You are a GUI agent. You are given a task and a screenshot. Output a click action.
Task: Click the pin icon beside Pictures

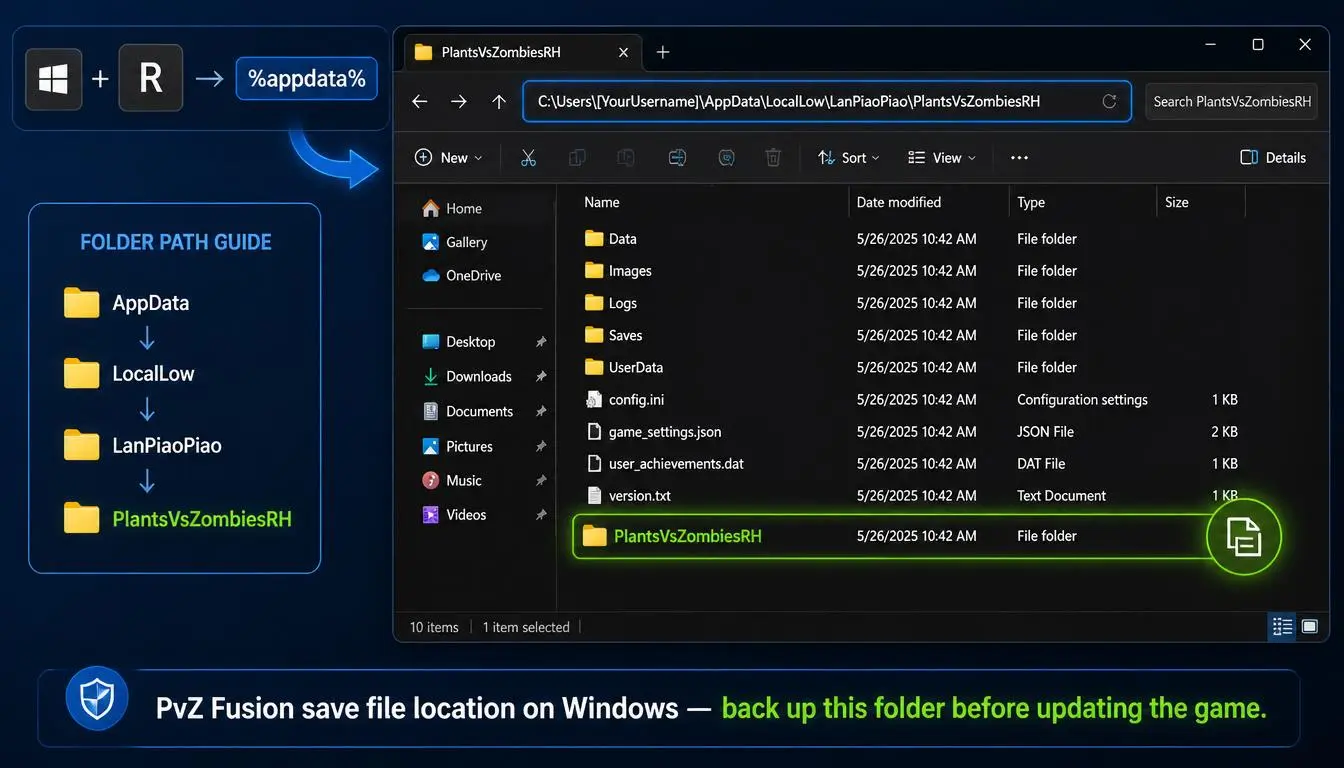coord(541,446)
